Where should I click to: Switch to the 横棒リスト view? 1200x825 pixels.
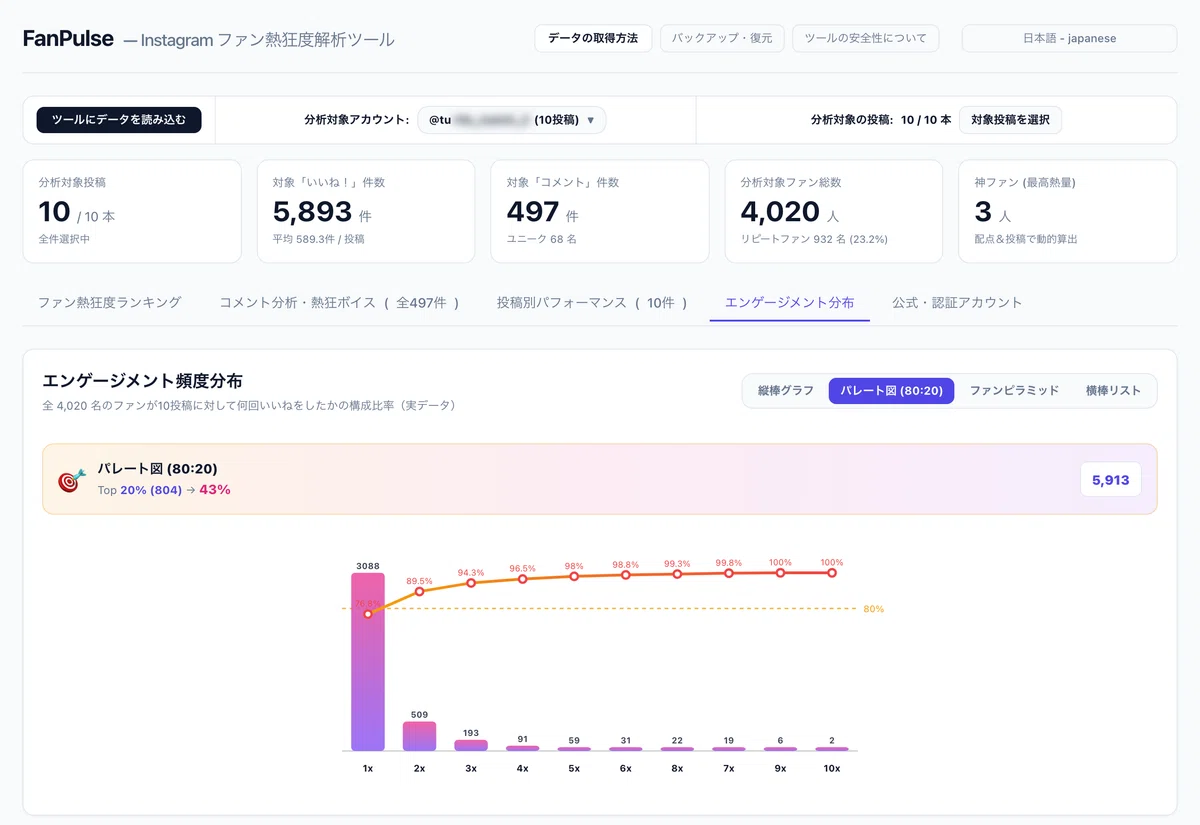tap(1113, 391)
